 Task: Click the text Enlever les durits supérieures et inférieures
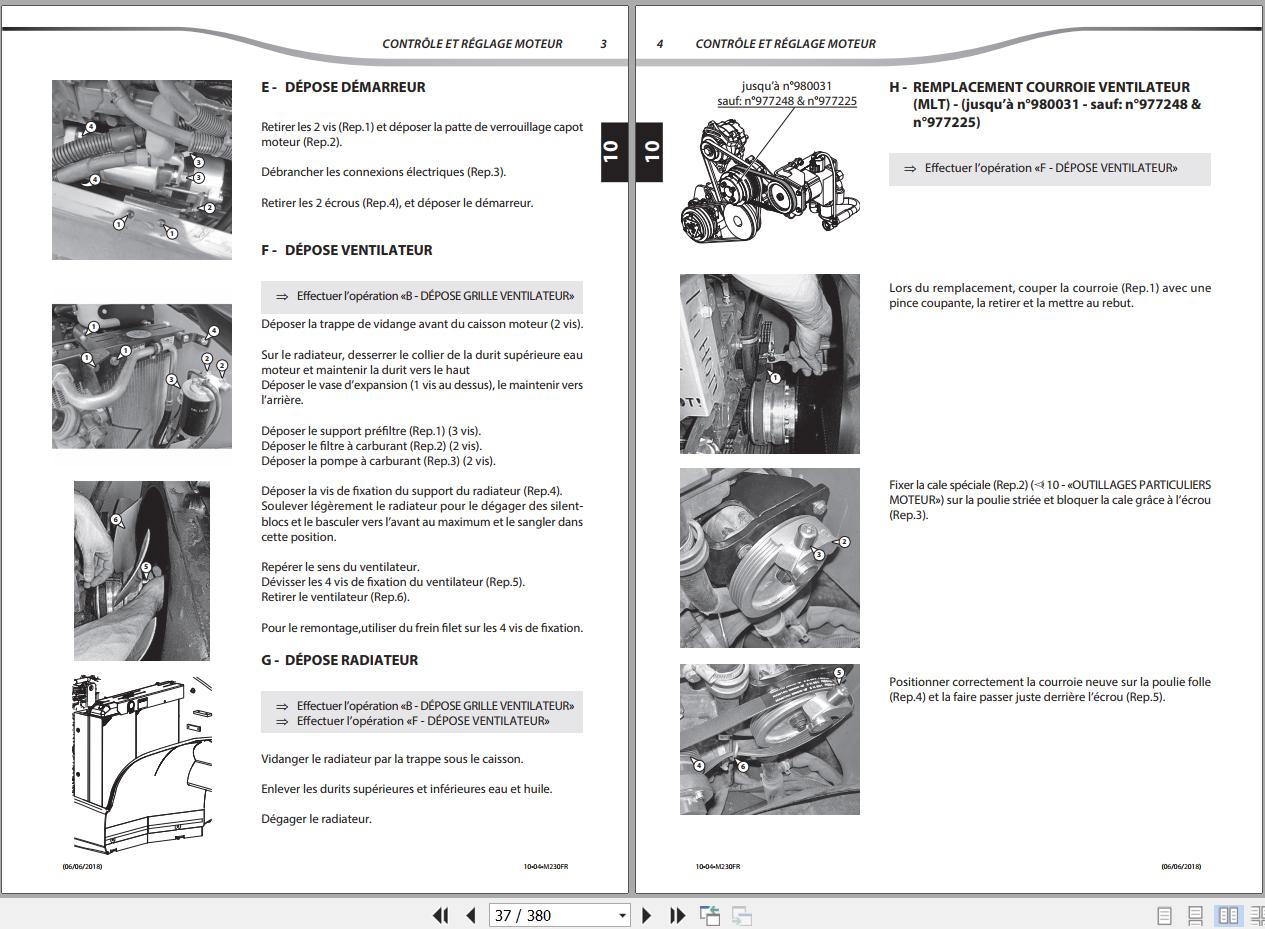click(x=407, y=789)
